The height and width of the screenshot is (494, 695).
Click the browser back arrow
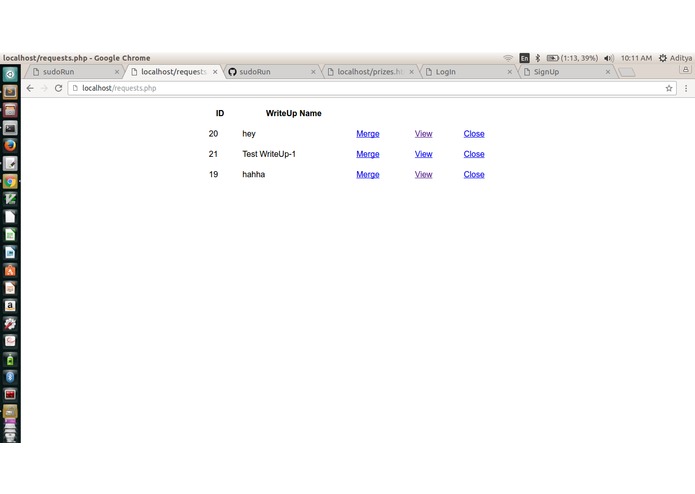30,88
